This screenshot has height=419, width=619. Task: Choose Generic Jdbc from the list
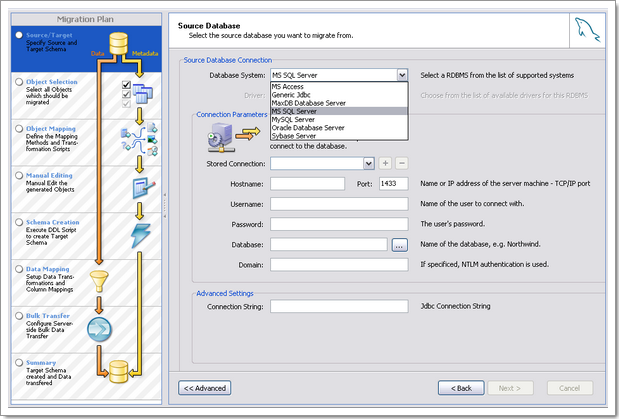[x=339, y=95]
